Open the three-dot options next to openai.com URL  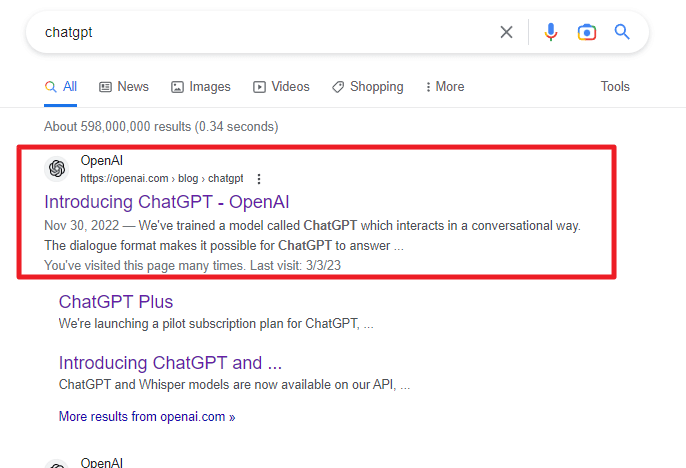[259, 178]
